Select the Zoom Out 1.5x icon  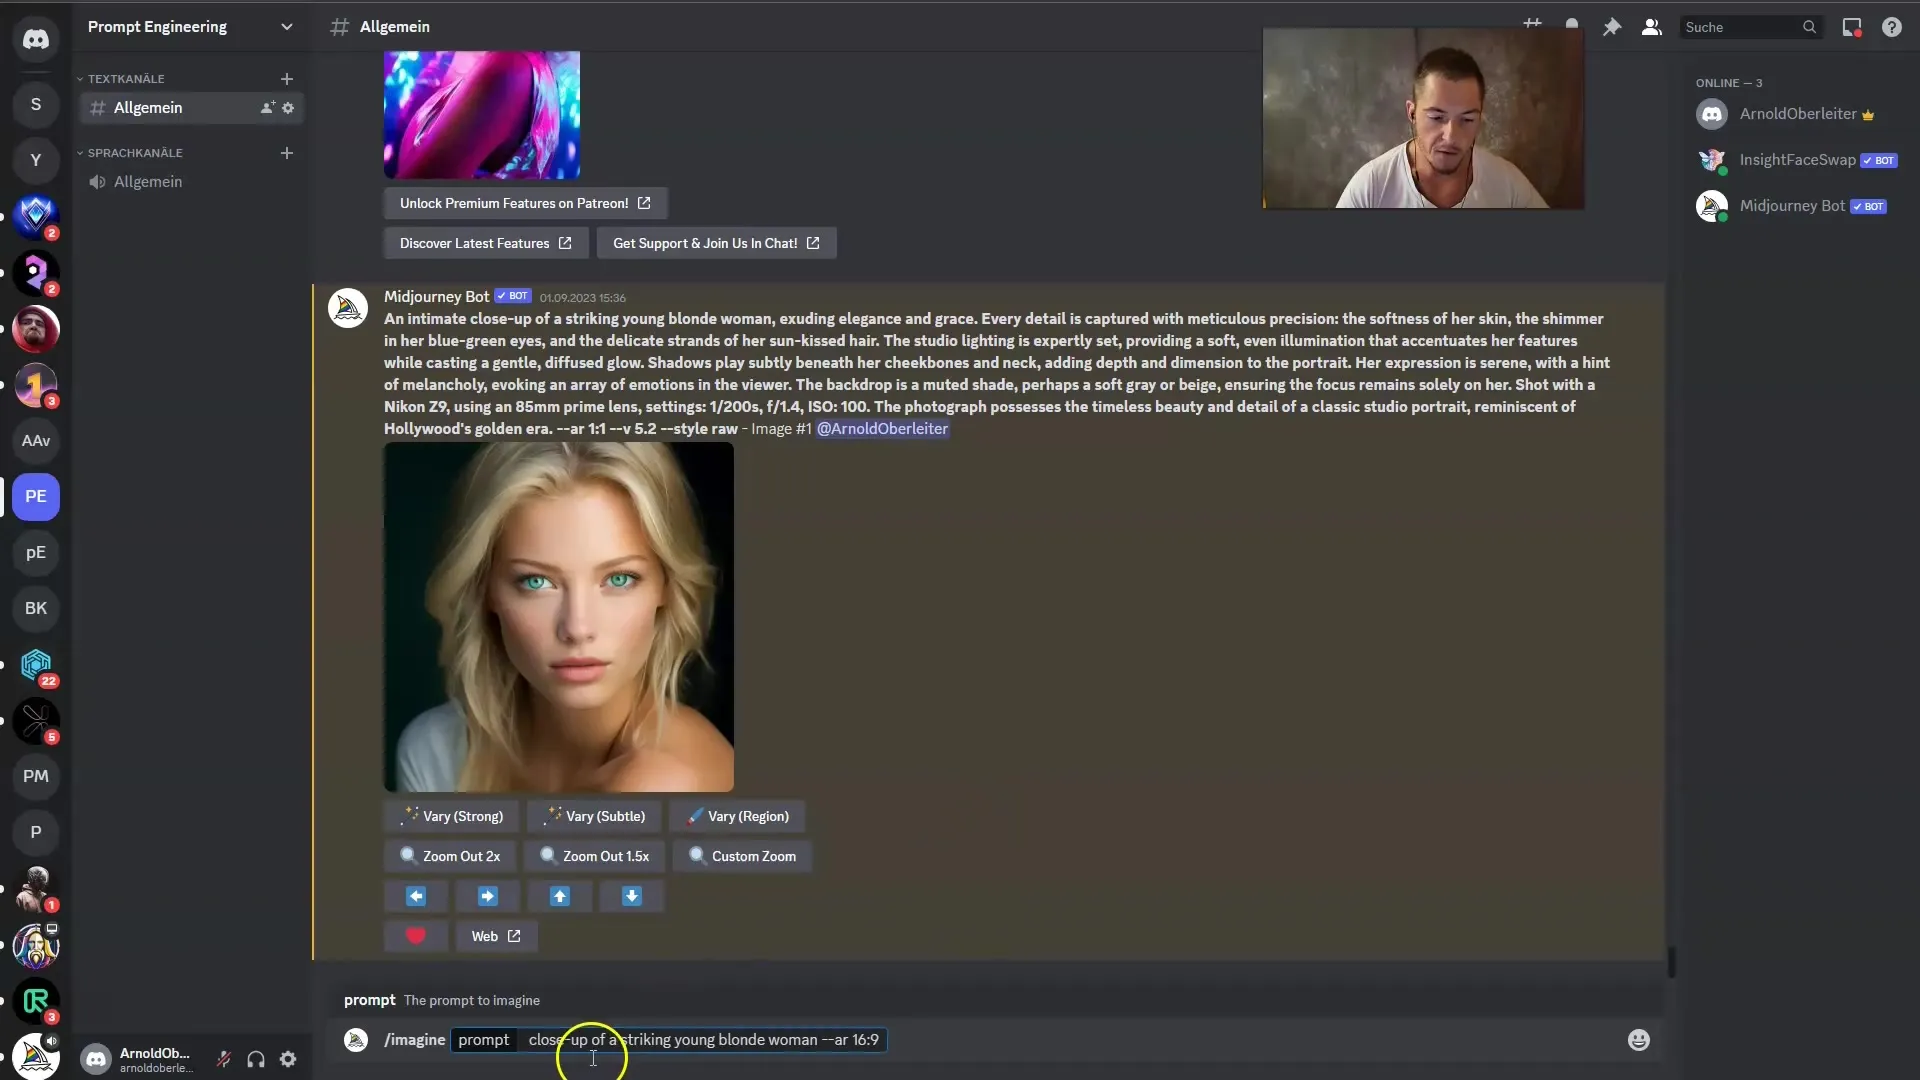point(549,856)
